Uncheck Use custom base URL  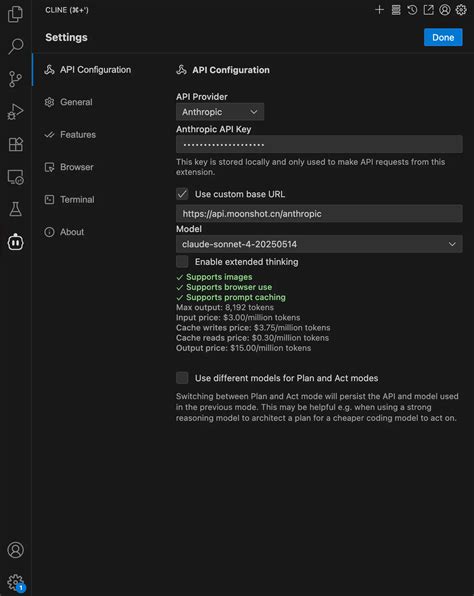pos(182,194)
